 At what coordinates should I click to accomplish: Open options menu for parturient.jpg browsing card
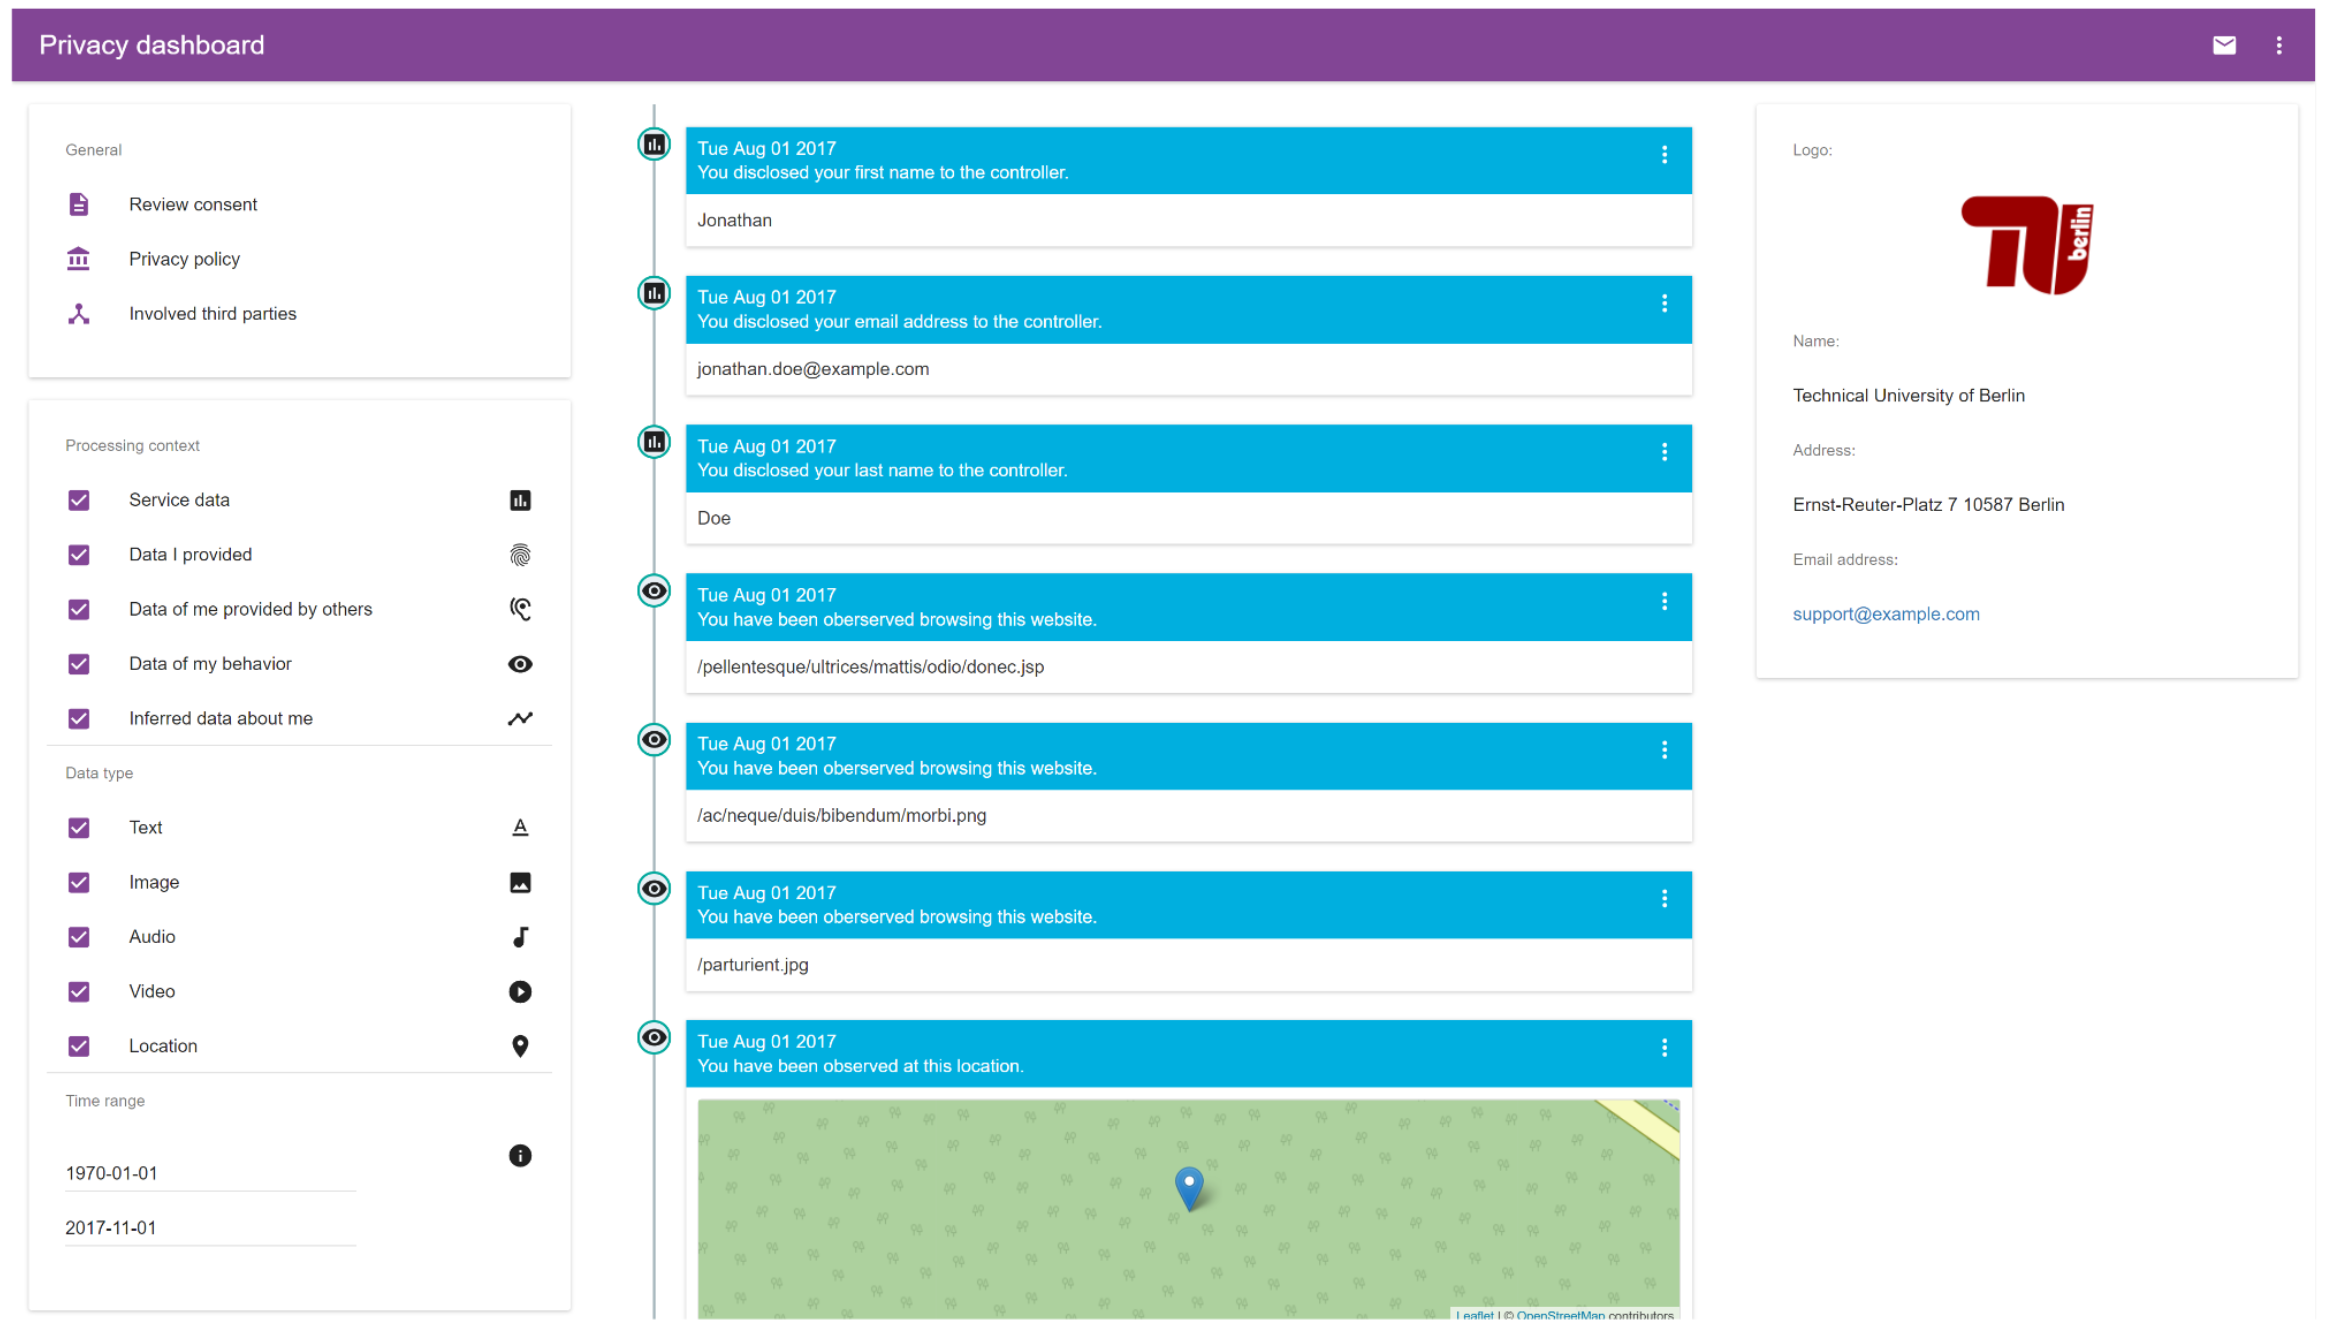tap(1664, 898)
